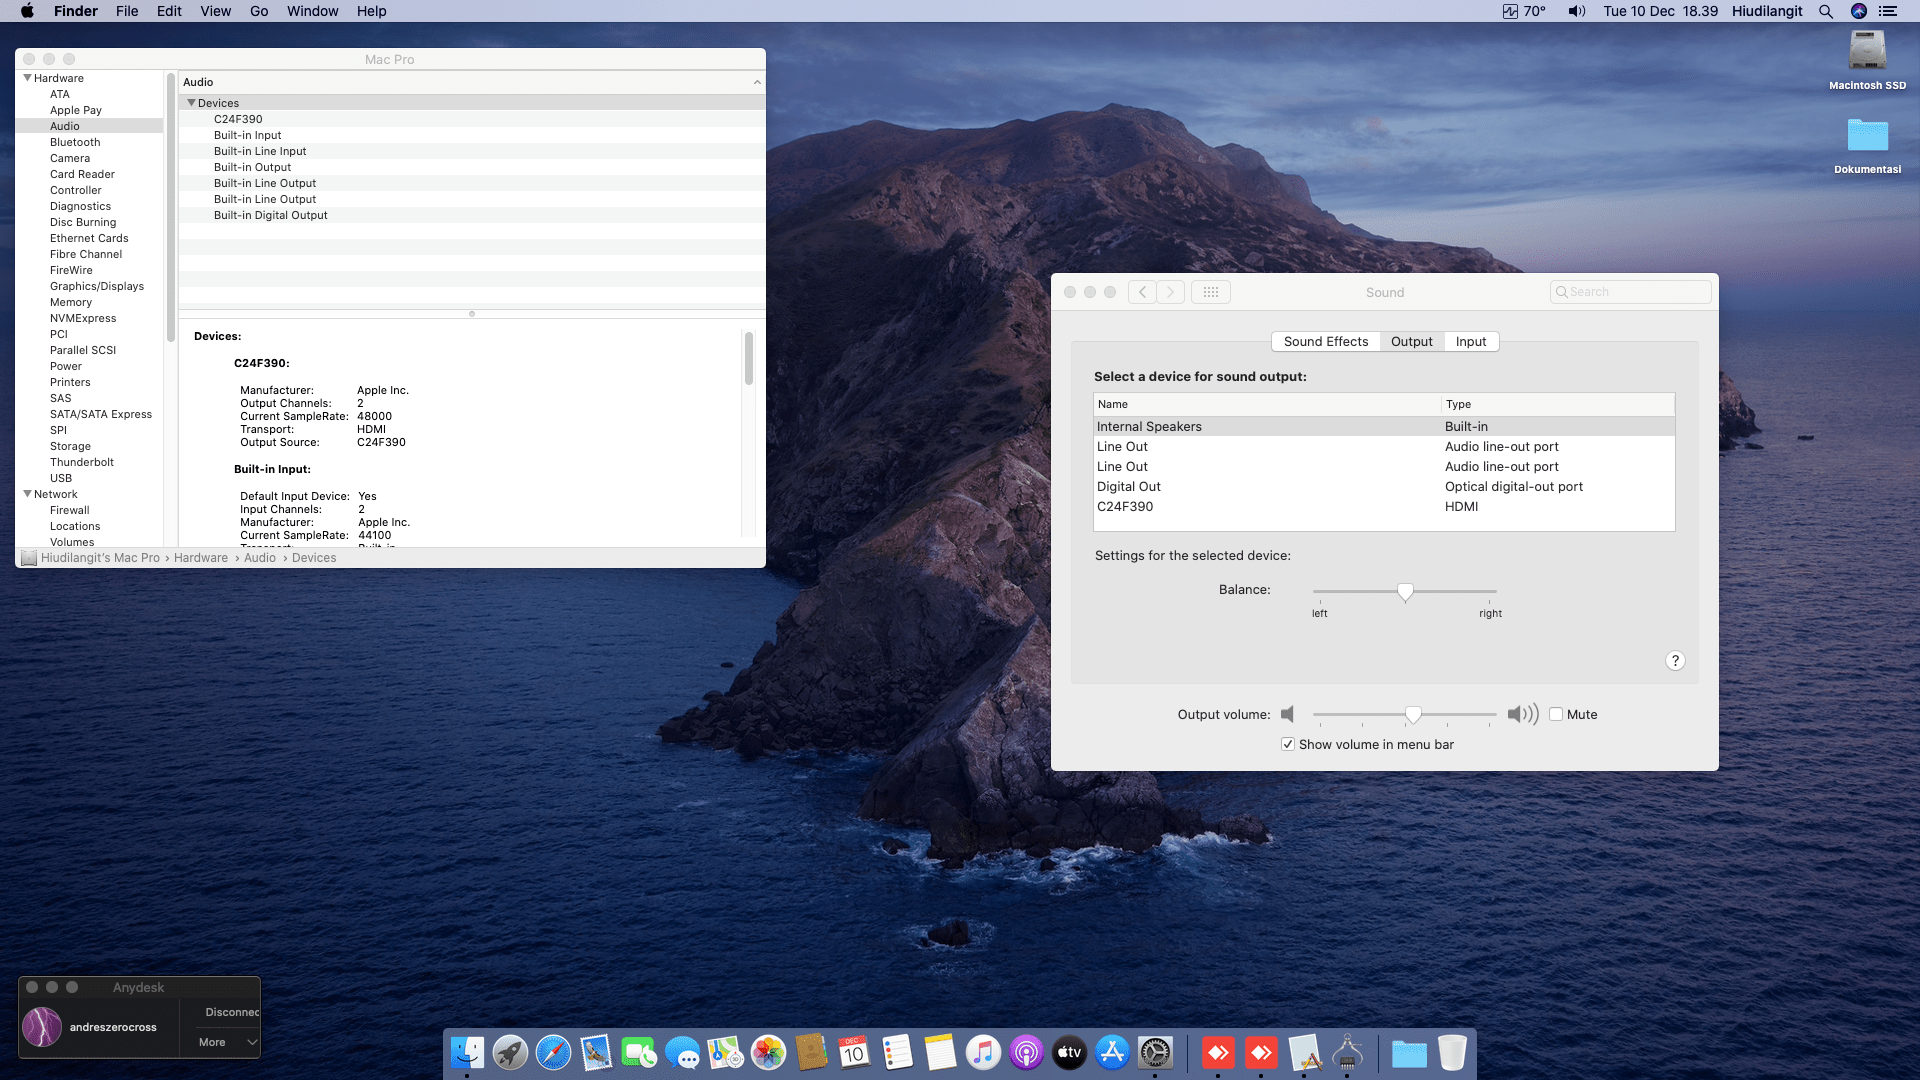Viewport: 1920px width, 1080px height.
Task: Click the Output volume slider thumb
Action: pos(1413,714)
